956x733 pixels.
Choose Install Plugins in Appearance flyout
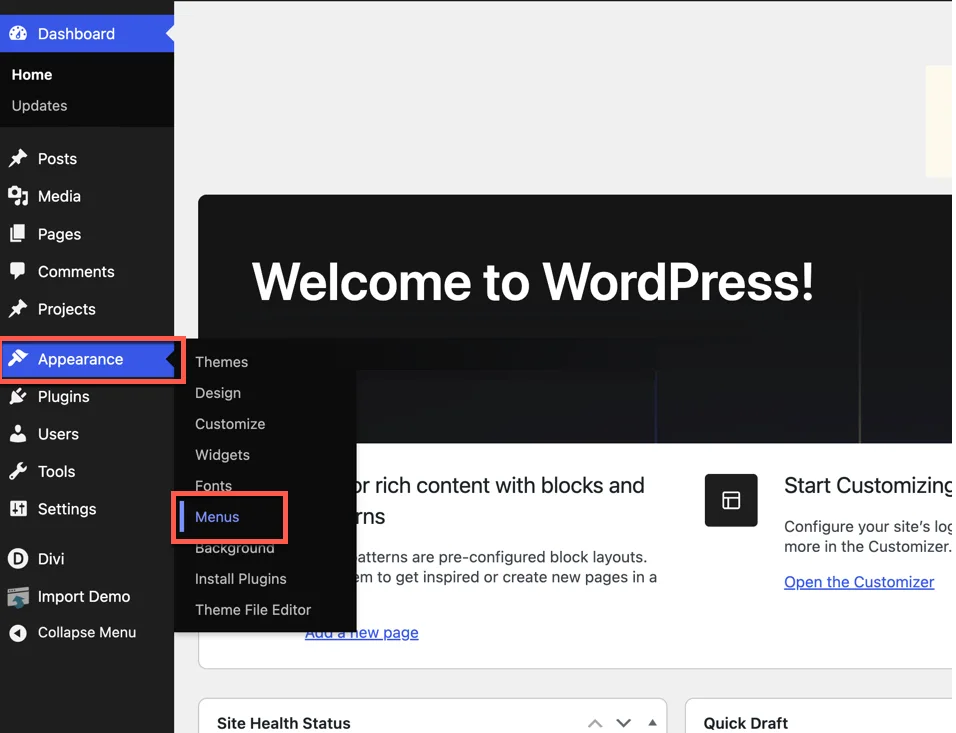[x=241, y=579]
